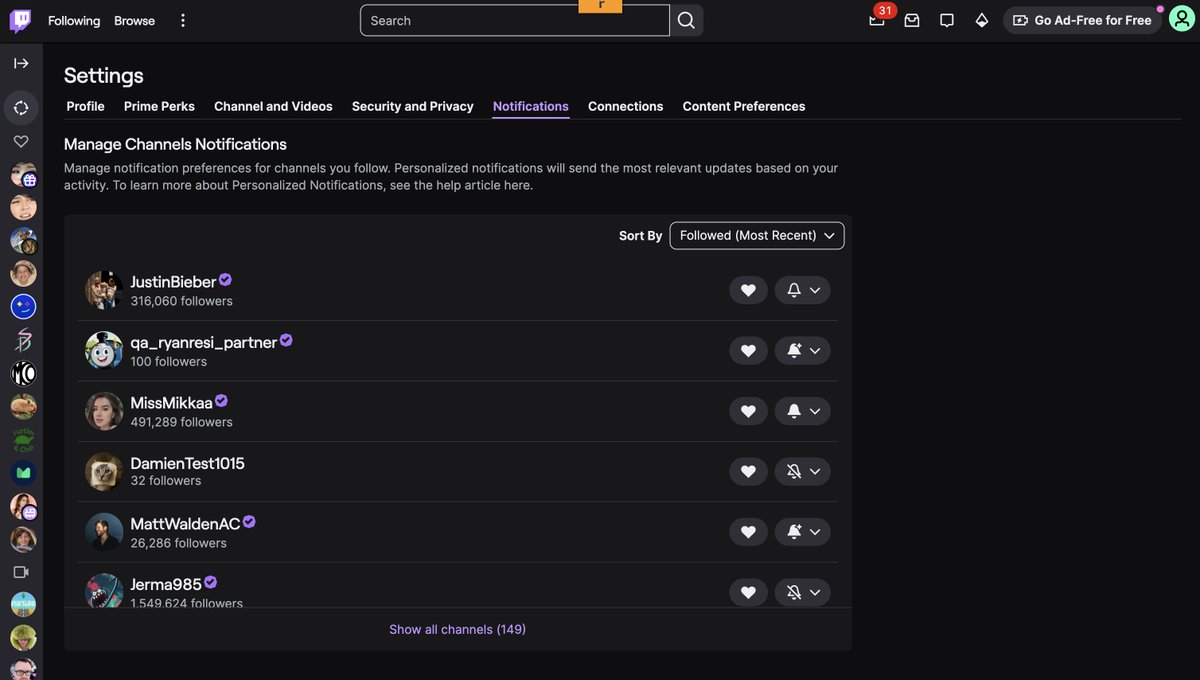Click Browse in the top navigation

134,20
